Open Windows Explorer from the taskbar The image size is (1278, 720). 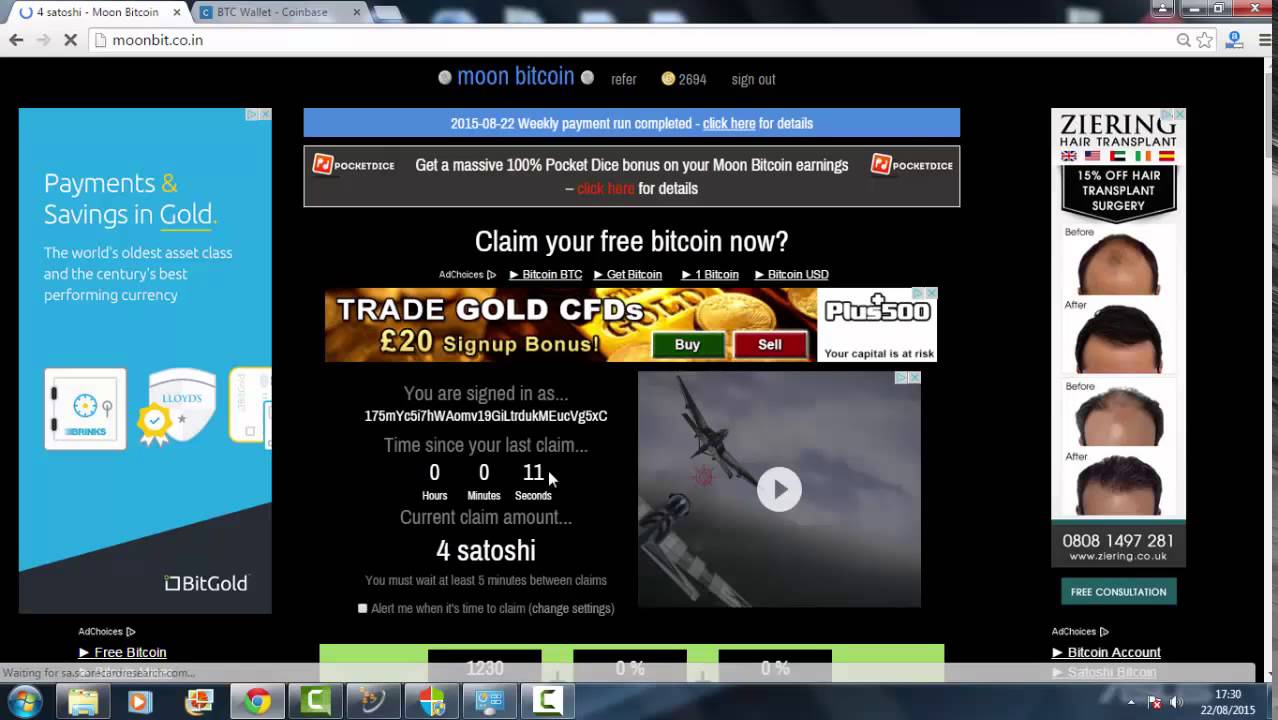coord(83,702)
